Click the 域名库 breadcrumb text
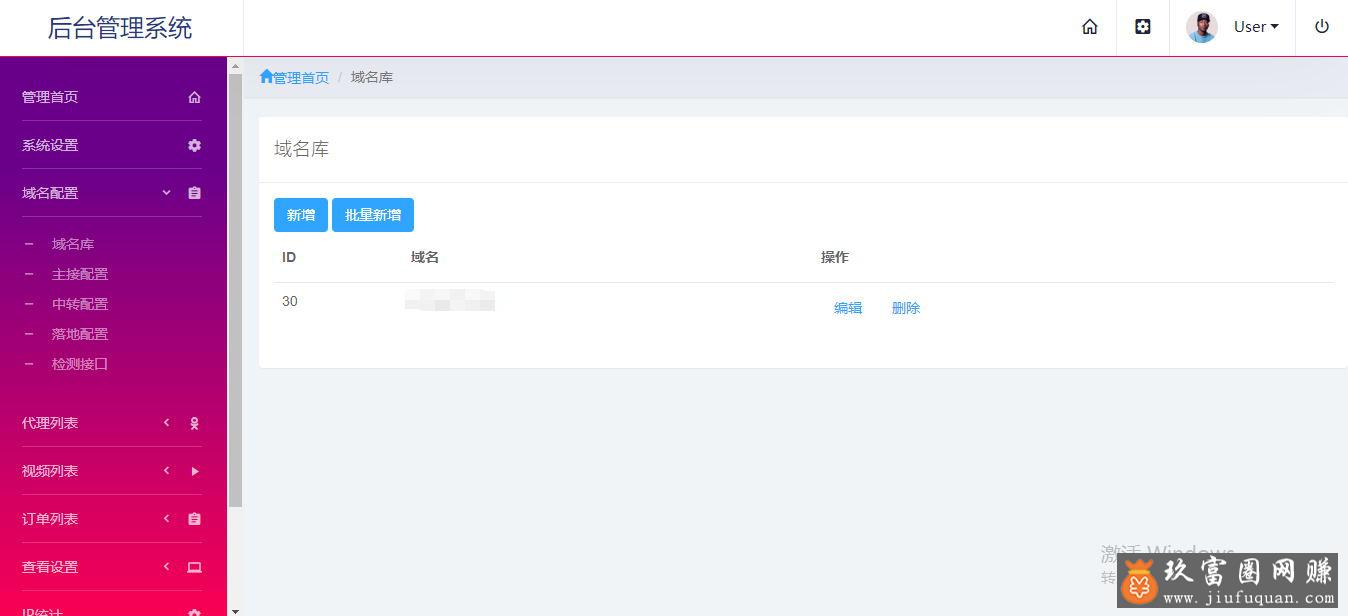The height and width of the screenshot is (616, 1348). (x=372, y=77)
